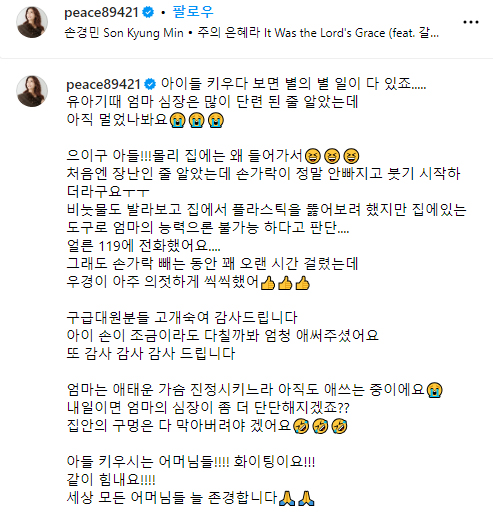
Task: Click the middle thumbs-up emoji after 씩씩했어
Action: 285,283
